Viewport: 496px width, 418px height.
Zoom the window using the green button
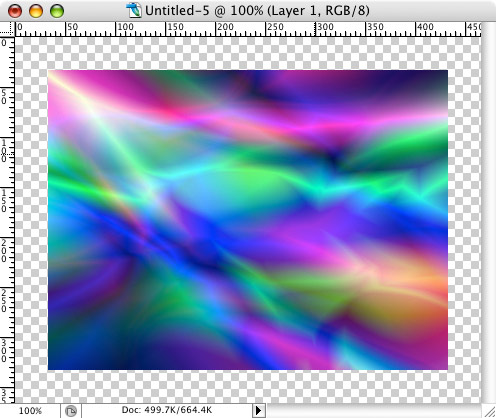coord(57,11)
